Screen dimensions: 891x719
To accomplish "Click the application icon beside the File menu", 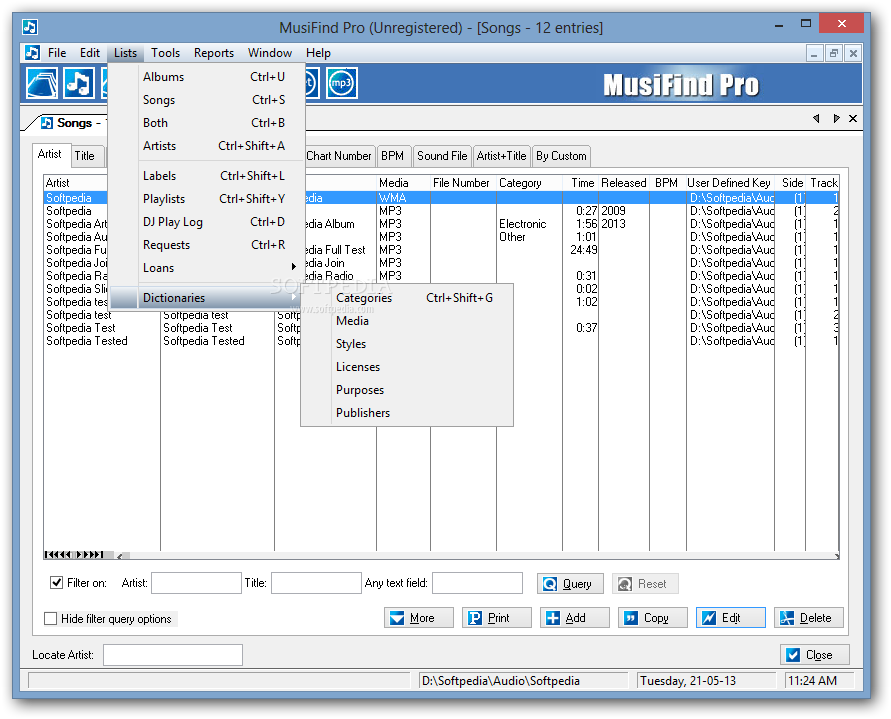I will [32, 53].
